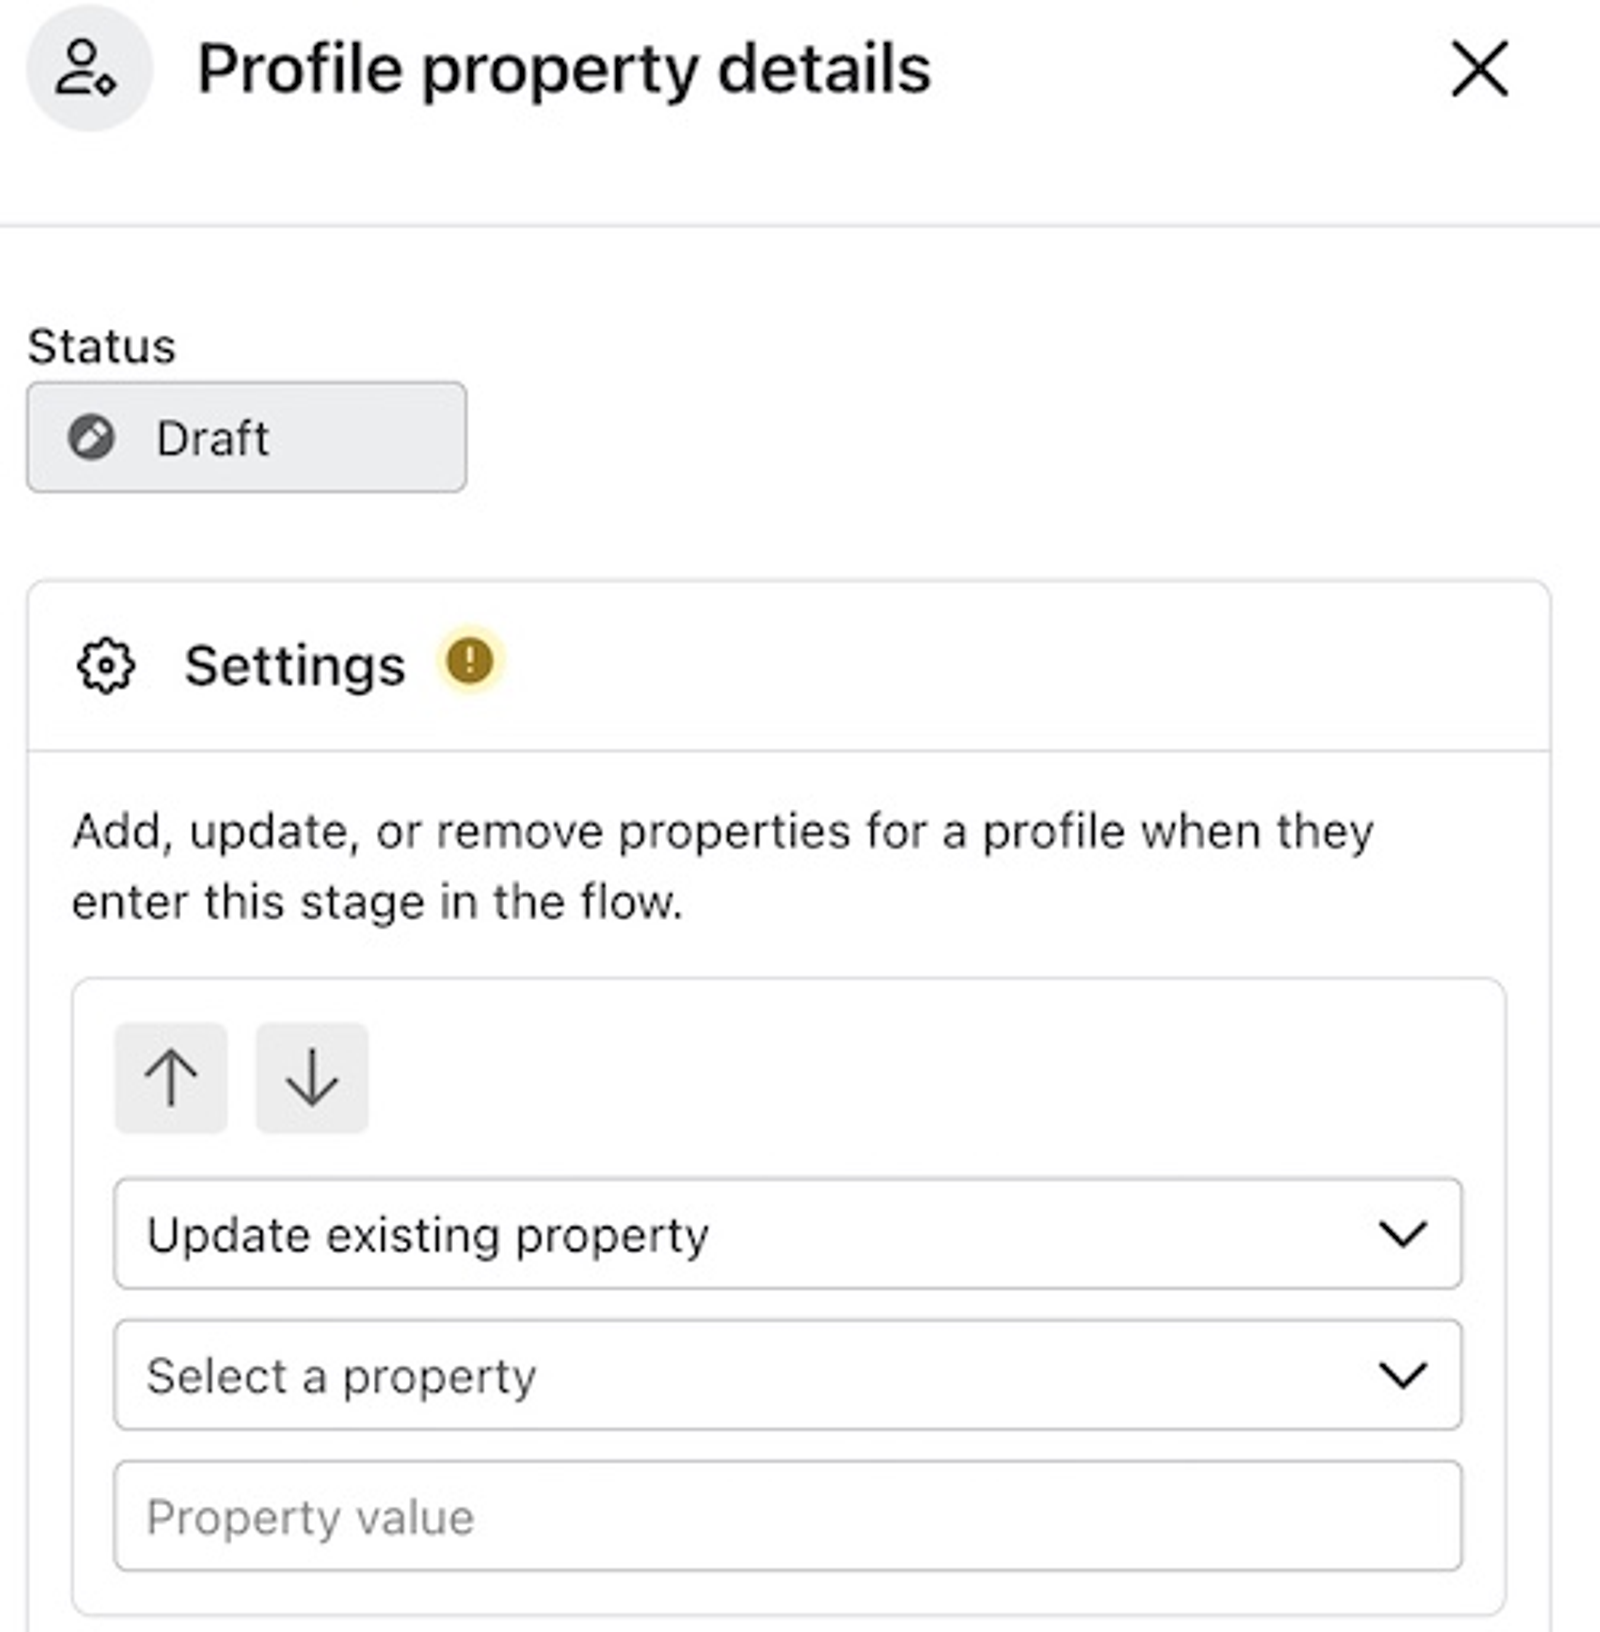
Task: Click the "Profile property details" title
Action: pos(564,70)
